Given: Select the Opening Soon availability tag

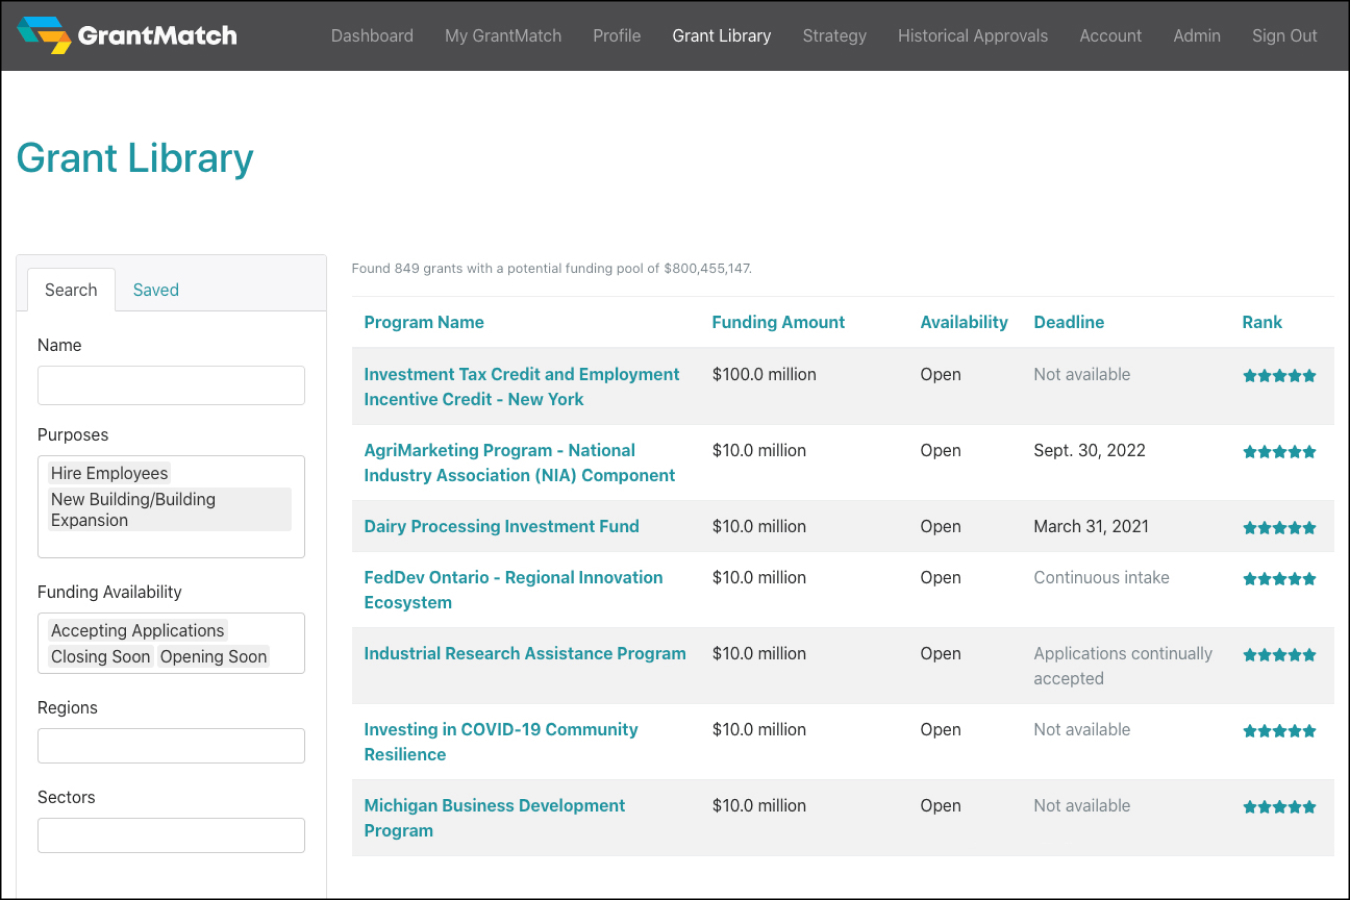Looking at the screenshot, I should (213, 657).
